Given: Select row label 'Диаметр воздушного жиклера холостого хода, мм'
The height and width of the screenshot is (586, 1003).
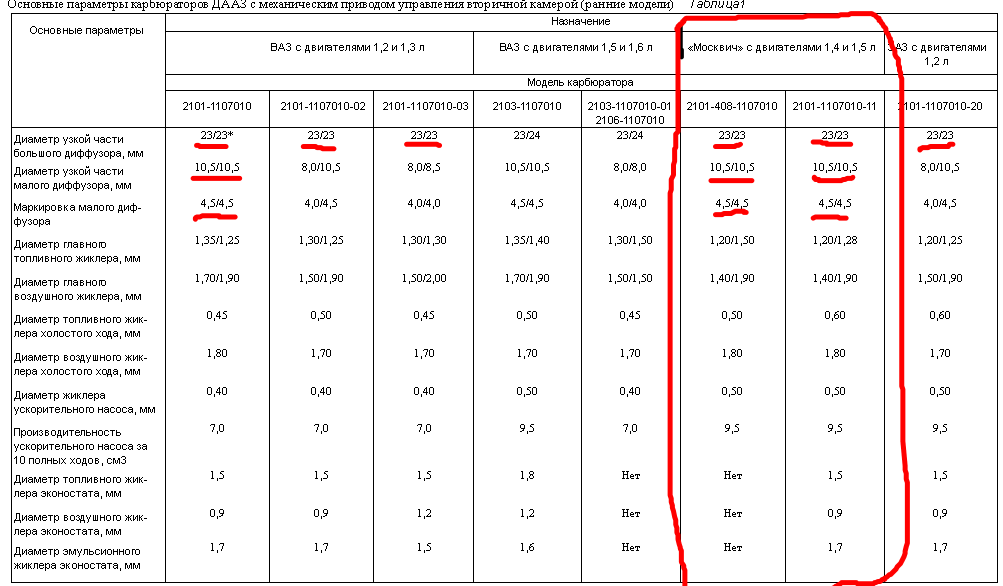Looking at the screenshot, I should (x=80, y=364).
